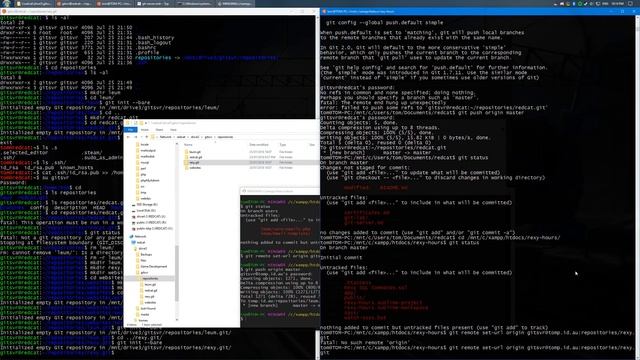
Task: Open the Home ribbon tab in File Explorer
Action: point(144,130)
